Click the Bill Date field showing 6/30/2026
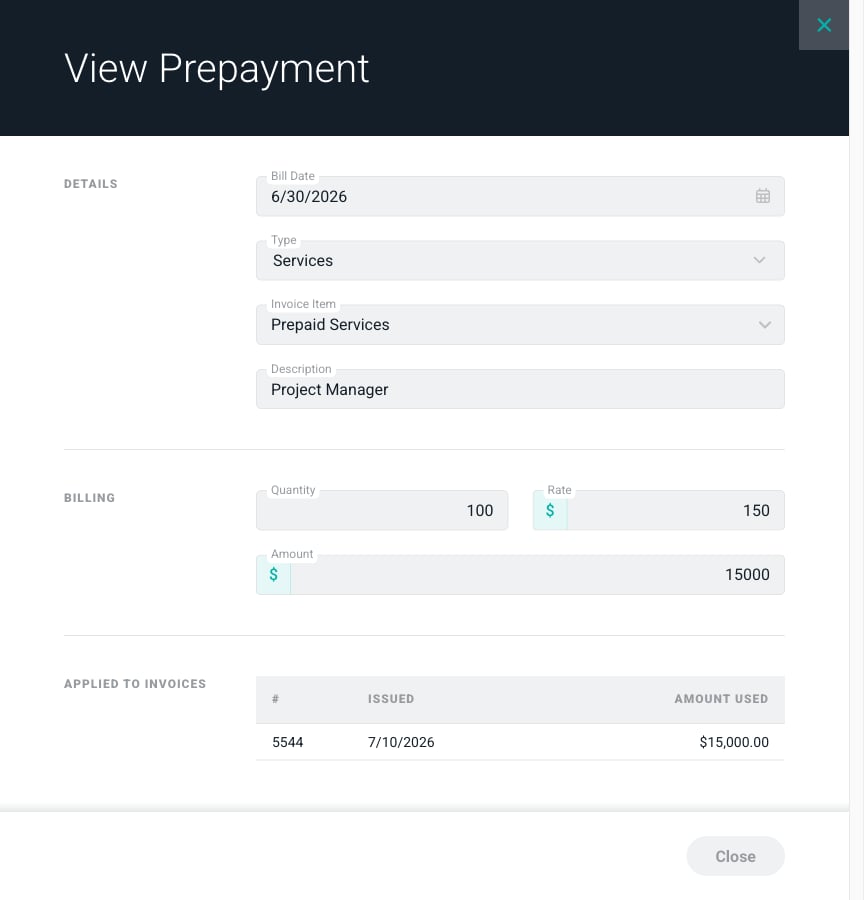The width and height of the screenshot is (864, 900). coord(520,196)
